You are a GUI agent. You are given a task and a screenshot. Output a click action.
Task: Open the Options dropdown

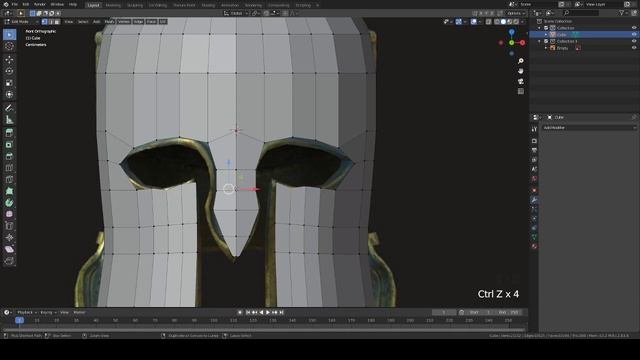[516, 13]
